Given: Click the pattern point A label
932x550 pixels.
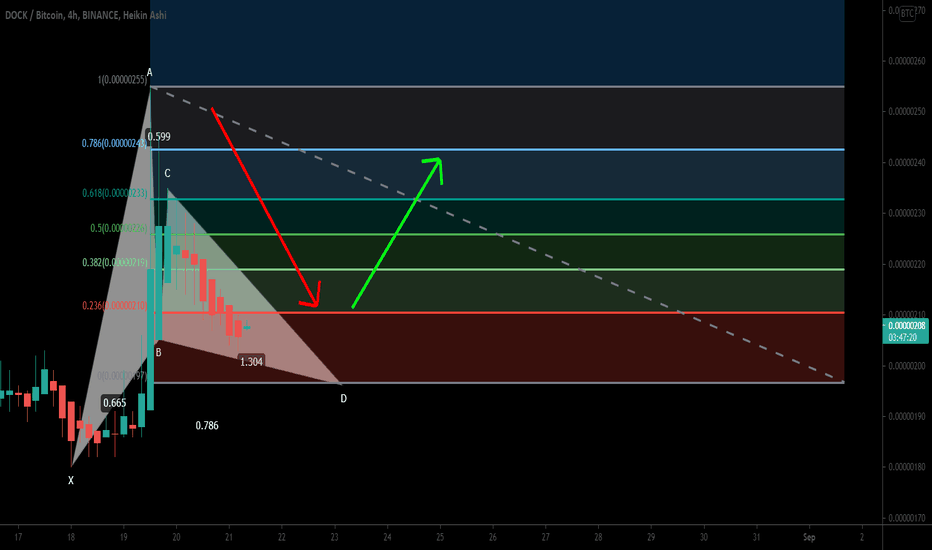Looking at the screenshot, I should point(150,73).
